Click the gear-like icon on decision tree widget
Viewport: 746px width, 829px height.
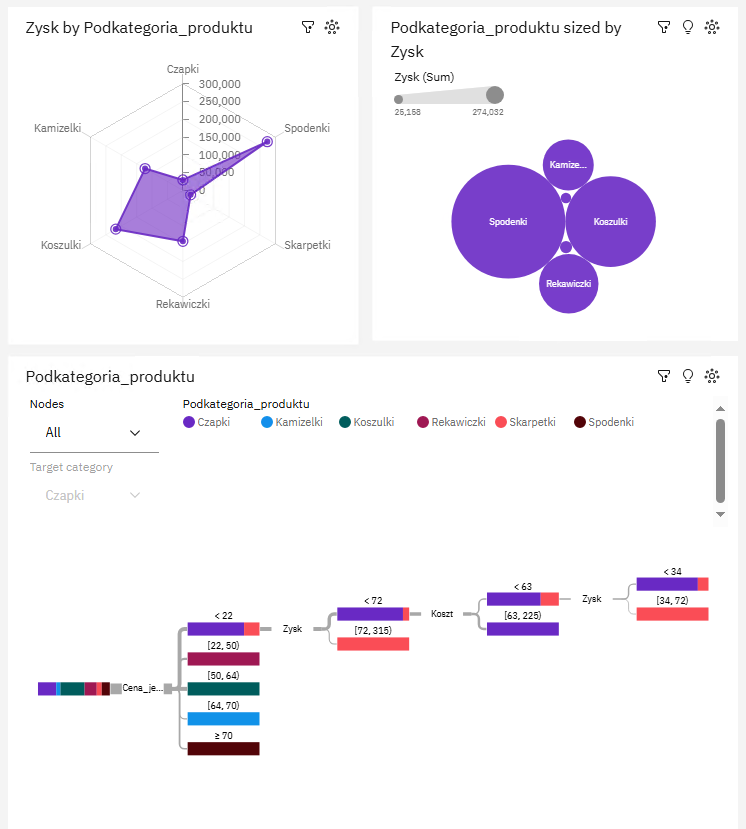tap(712, 376)
